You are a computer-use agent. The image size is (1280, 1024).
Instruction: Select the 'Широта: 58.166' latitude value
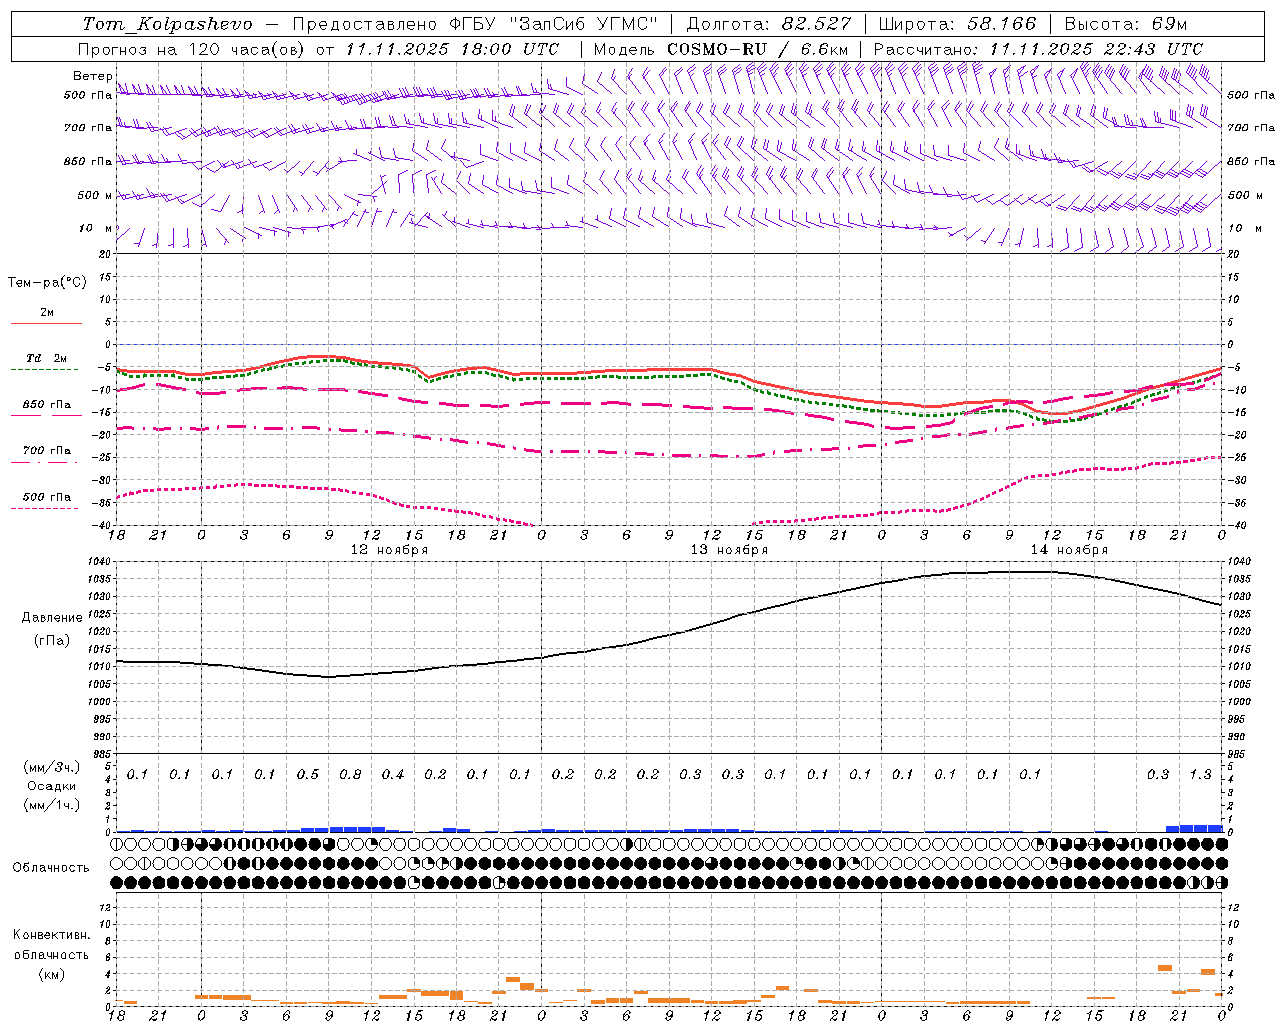pos(958,24)
